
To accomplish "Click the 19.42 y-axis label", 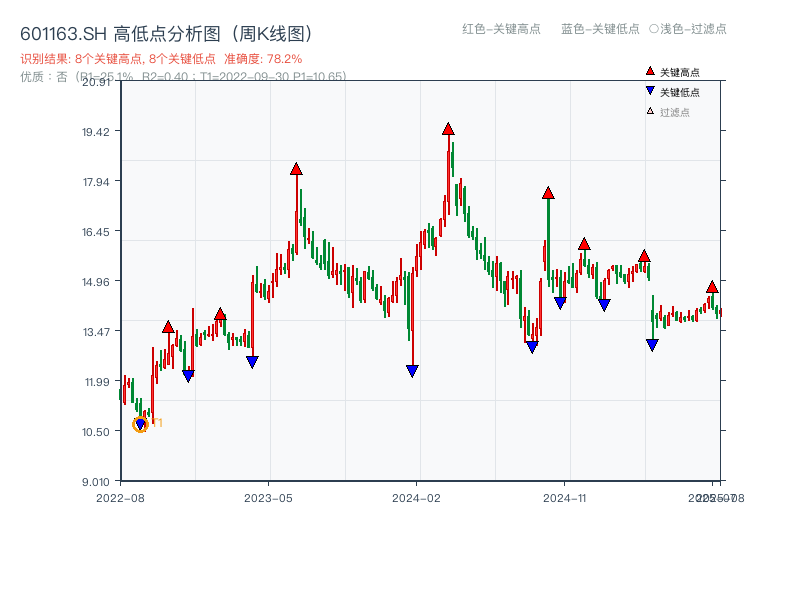I will (x=96, y=132).
